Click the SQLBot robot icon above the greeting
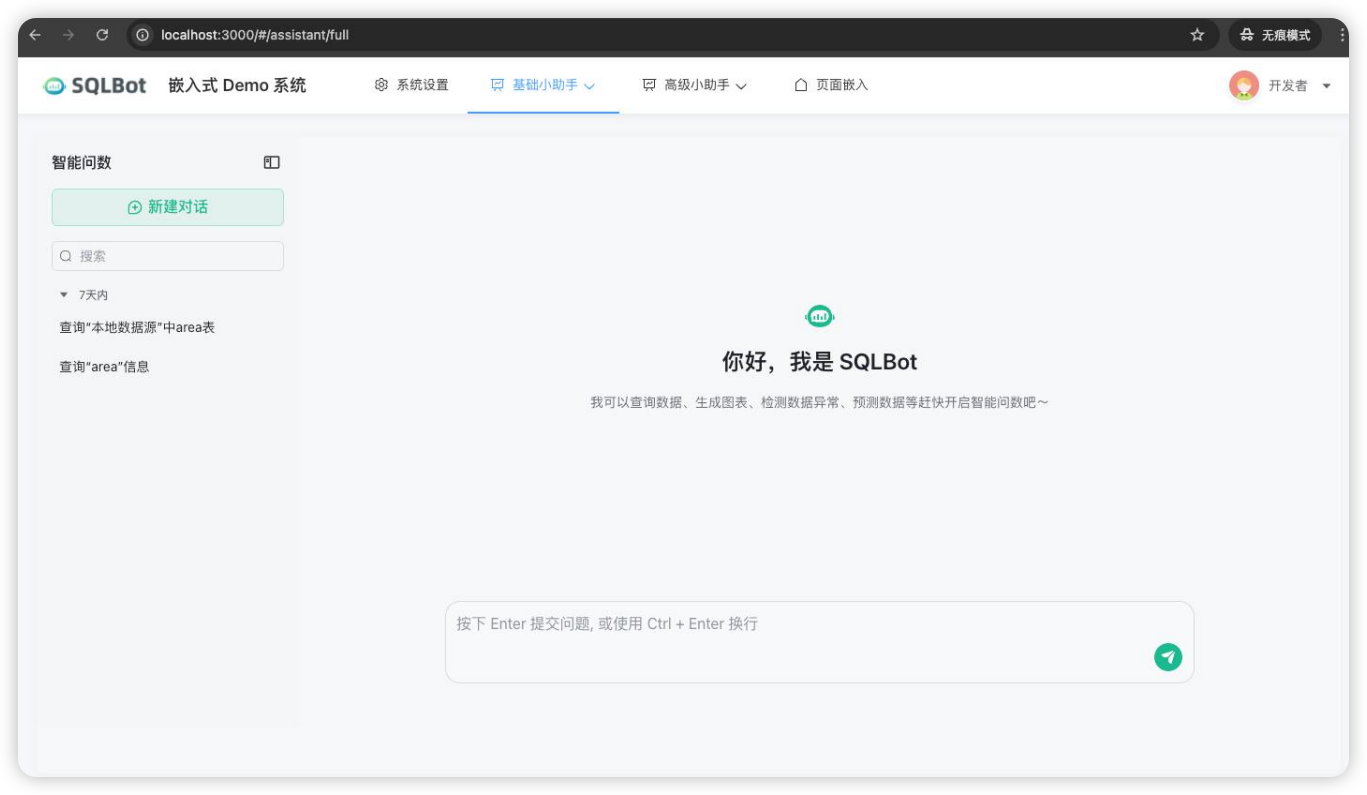This screenshot has width=1367, height=795. pos(820,316)
